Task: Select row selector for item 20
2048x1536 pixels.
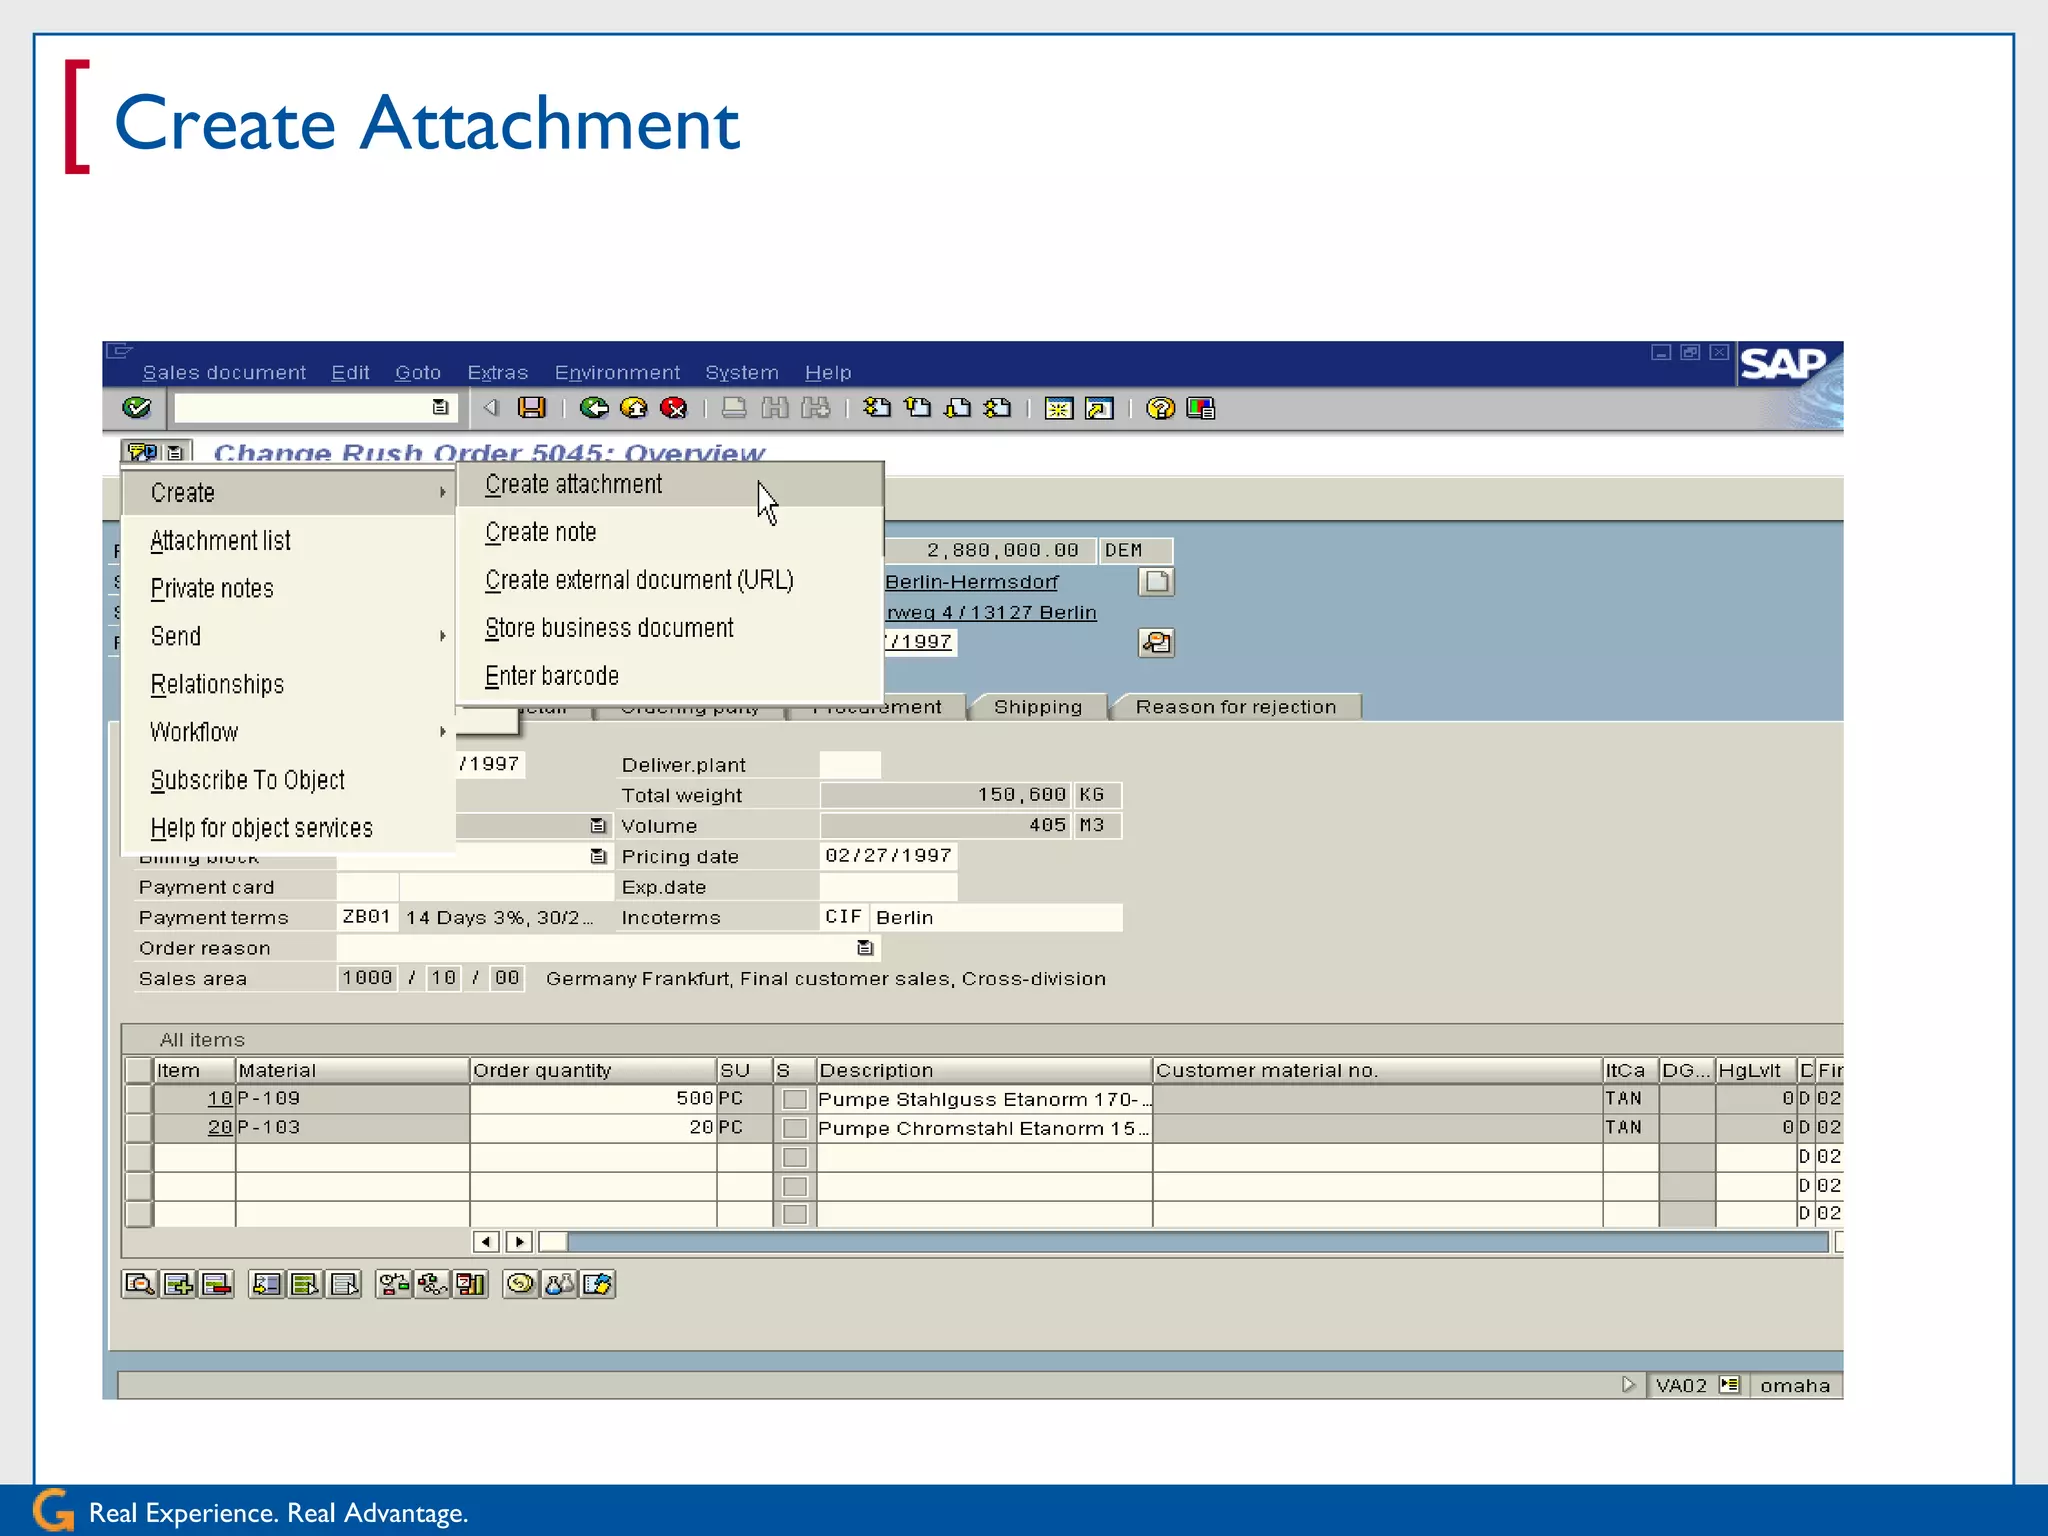Action: 139,1128
